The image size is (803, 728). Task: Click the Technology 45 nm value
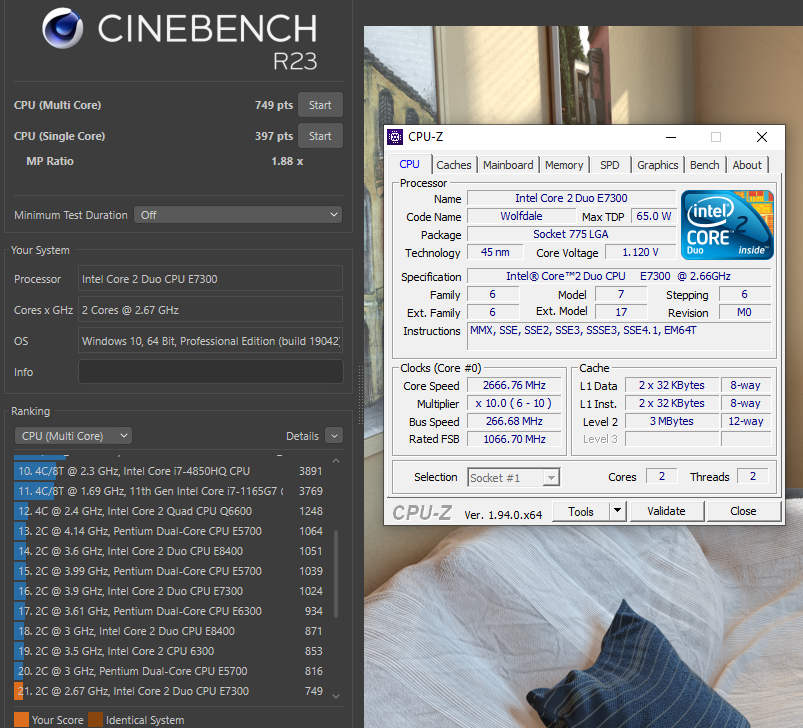pyautogui.click(x=495, y=252)
